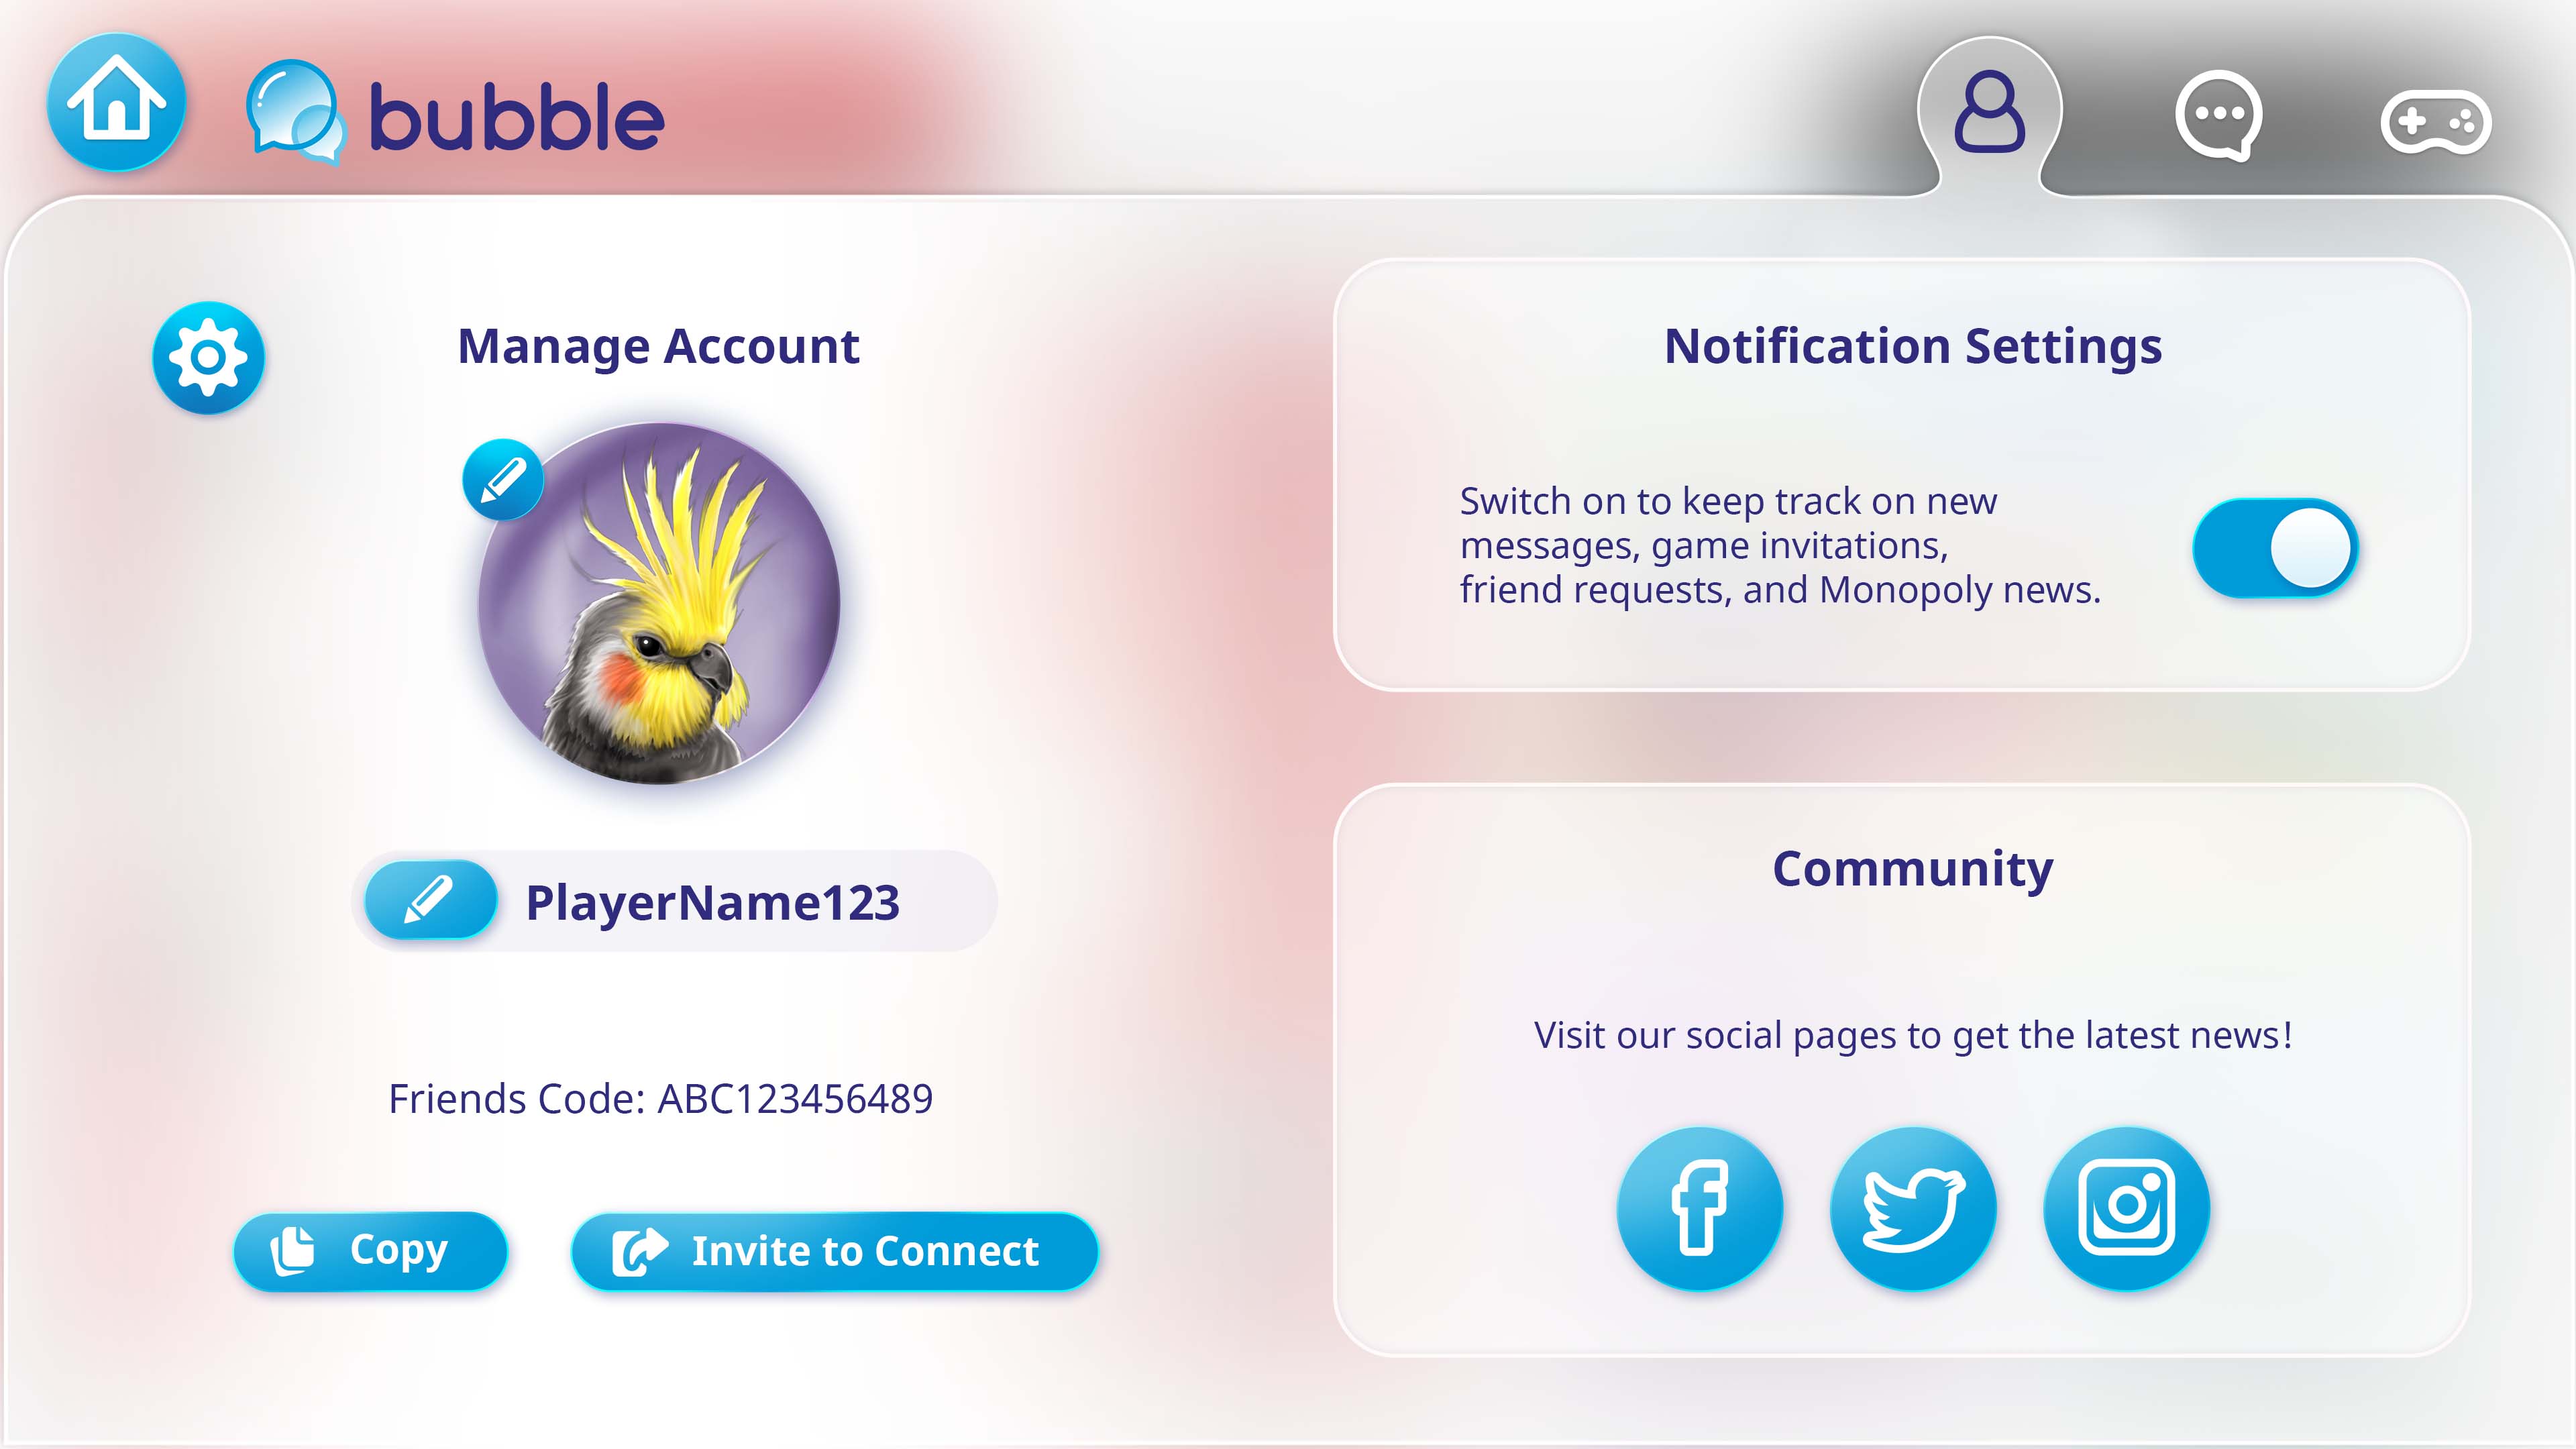
Task: Click the Friends Code ABC123456489 text
Action: 660,1098
